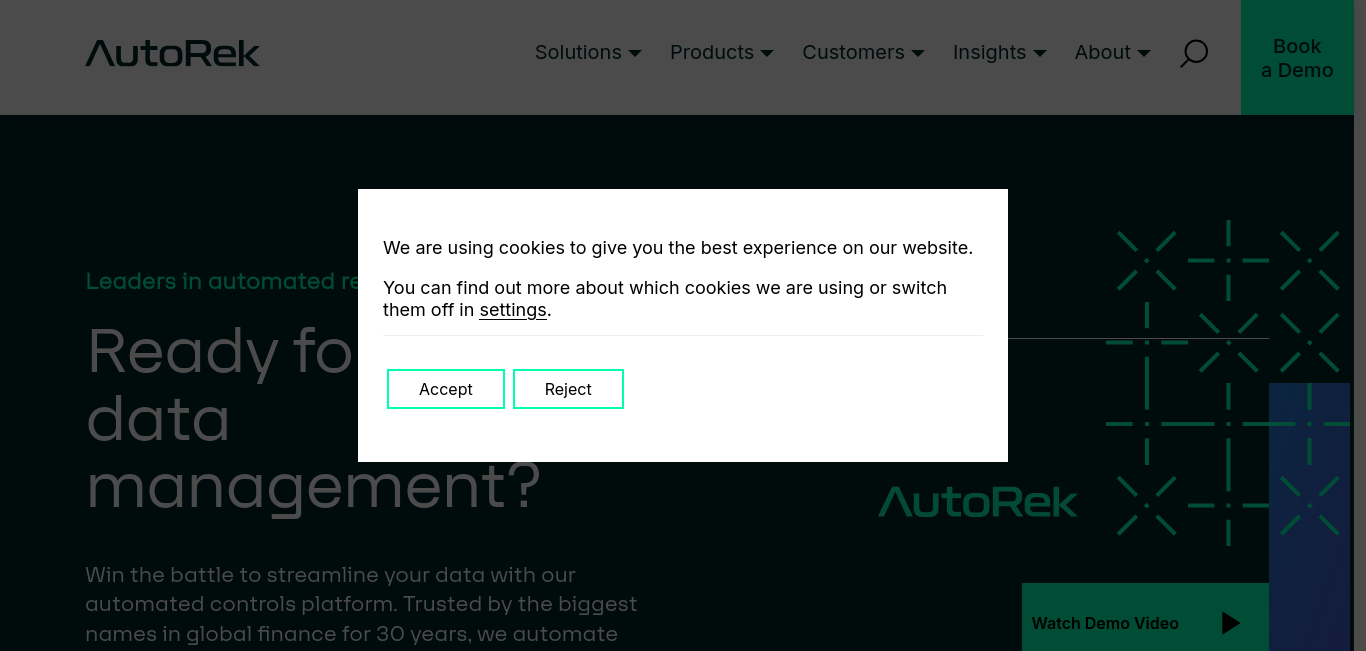Expand the Products dropdown arrow
Viewport: 1366px width, 651px height.
click(767, 53)
